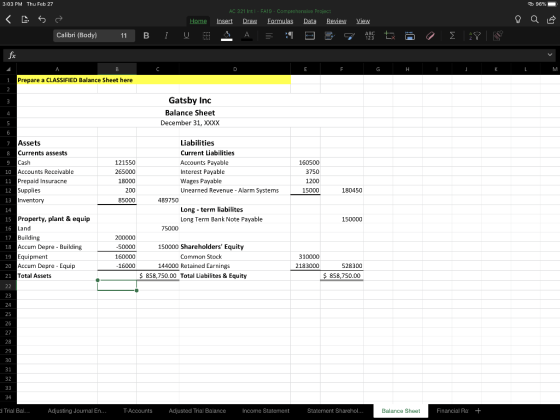Select the Gatsby Inc title cell
Screen dimensions: 560x420
(x=190, y=100)
